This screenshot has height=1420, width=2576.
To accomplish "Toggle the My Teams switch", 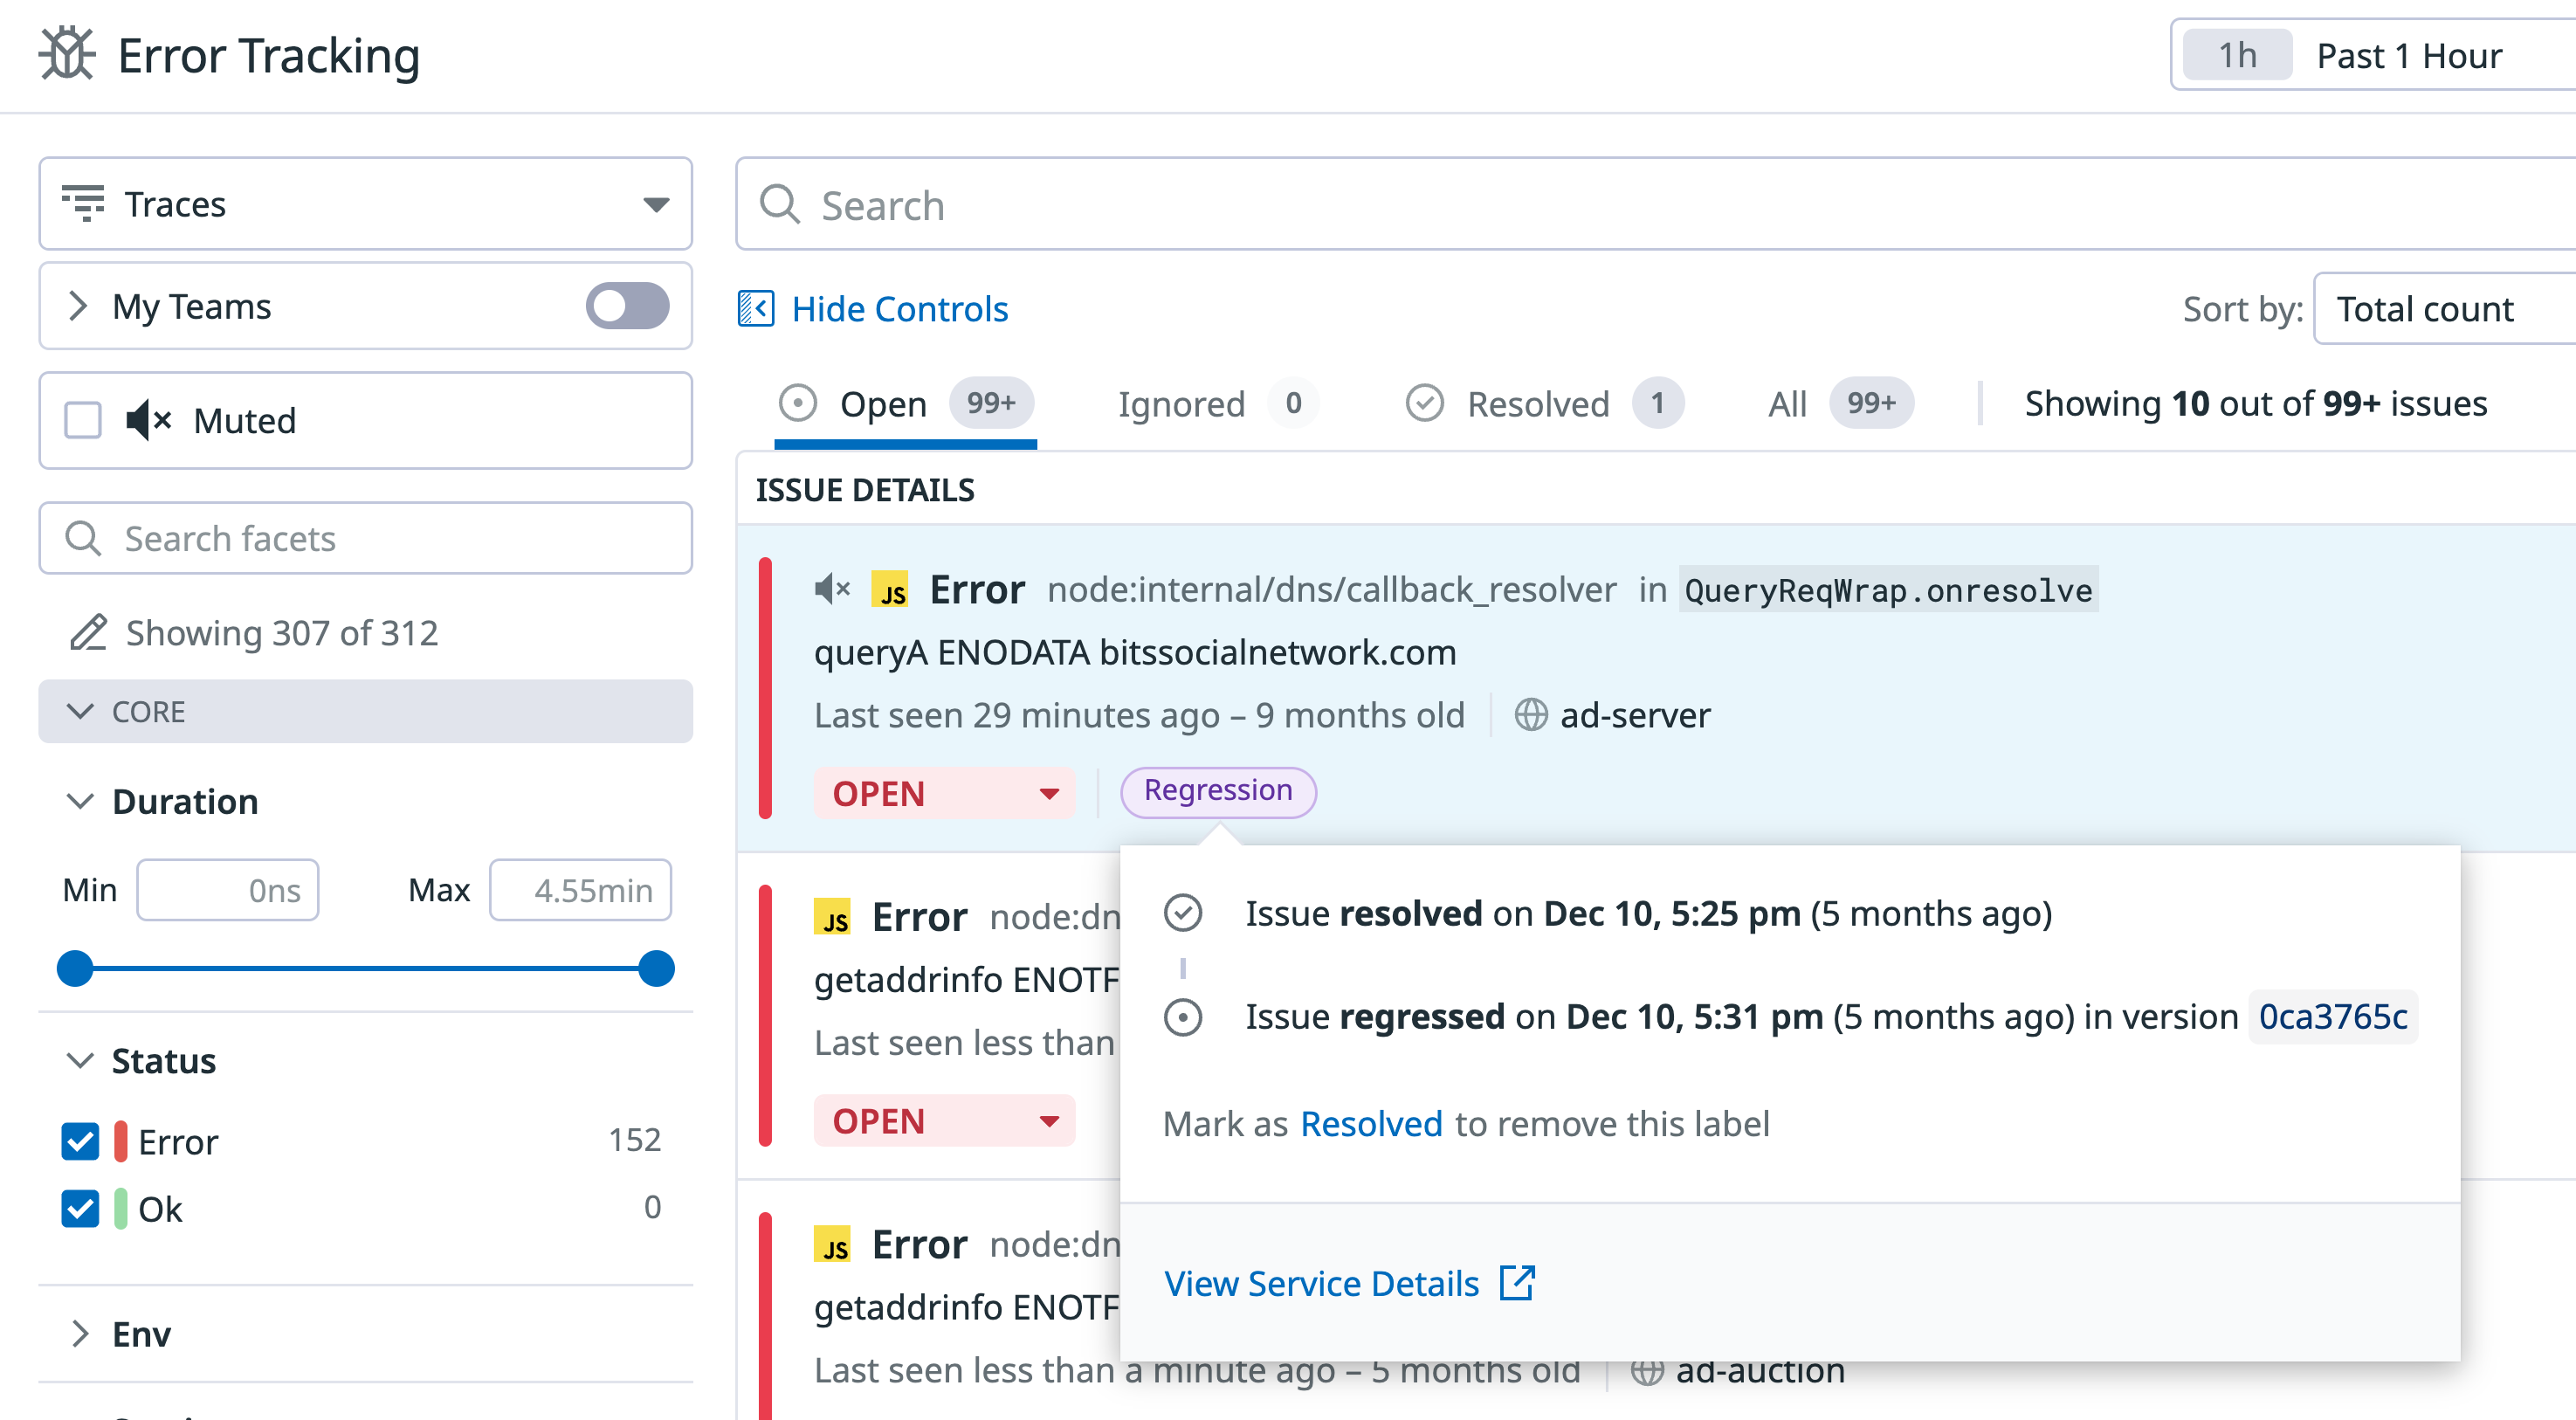I will [627, 306].
